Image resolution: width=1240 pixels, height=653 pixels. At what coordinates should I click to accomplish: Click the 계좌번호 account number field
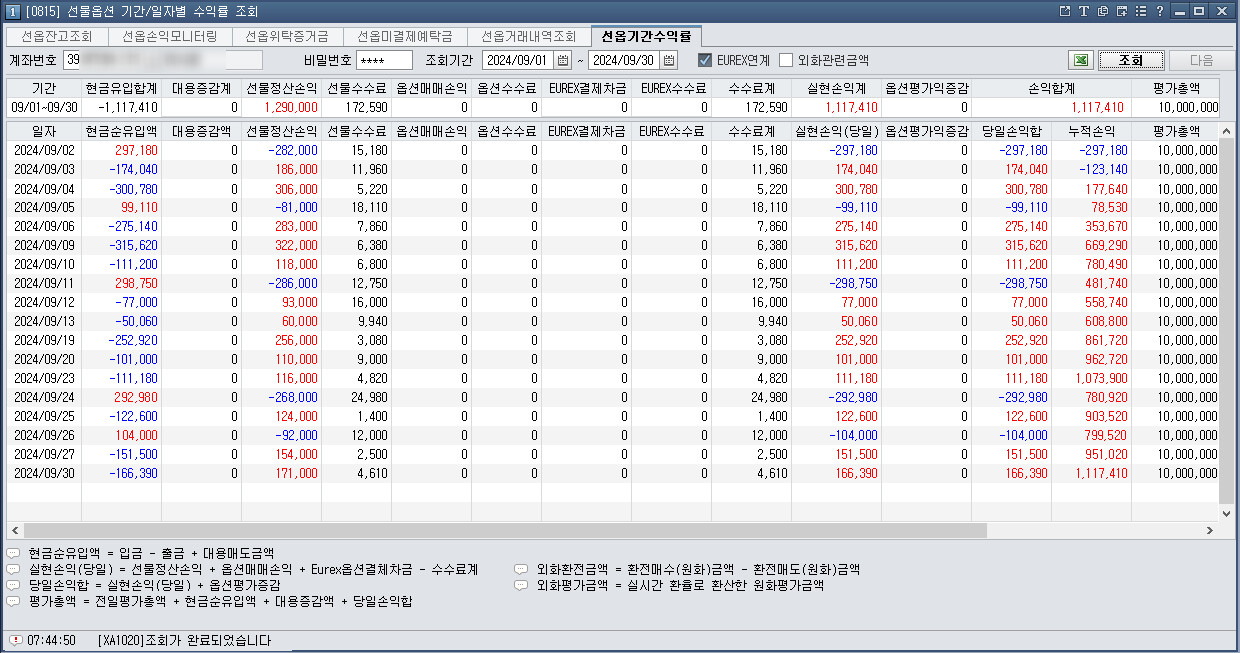point(163,60)
